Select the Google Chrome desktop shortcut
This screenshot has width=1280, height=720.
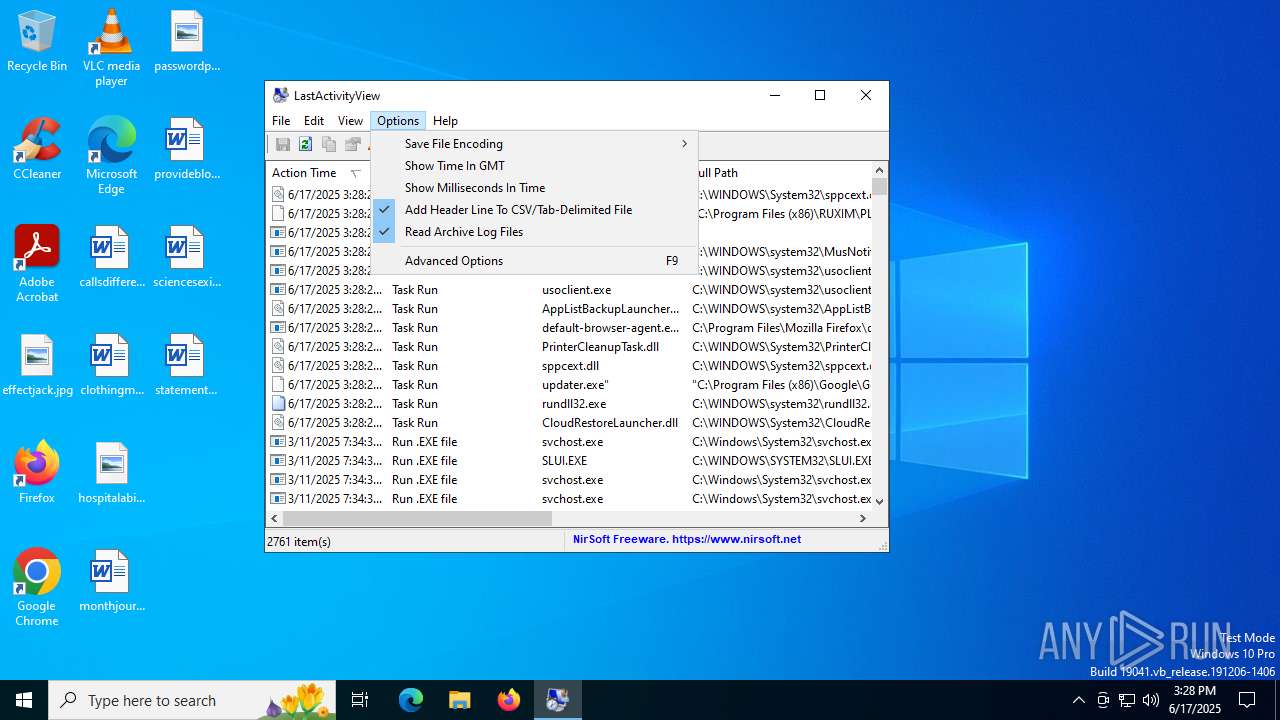[x=37, y=588]
